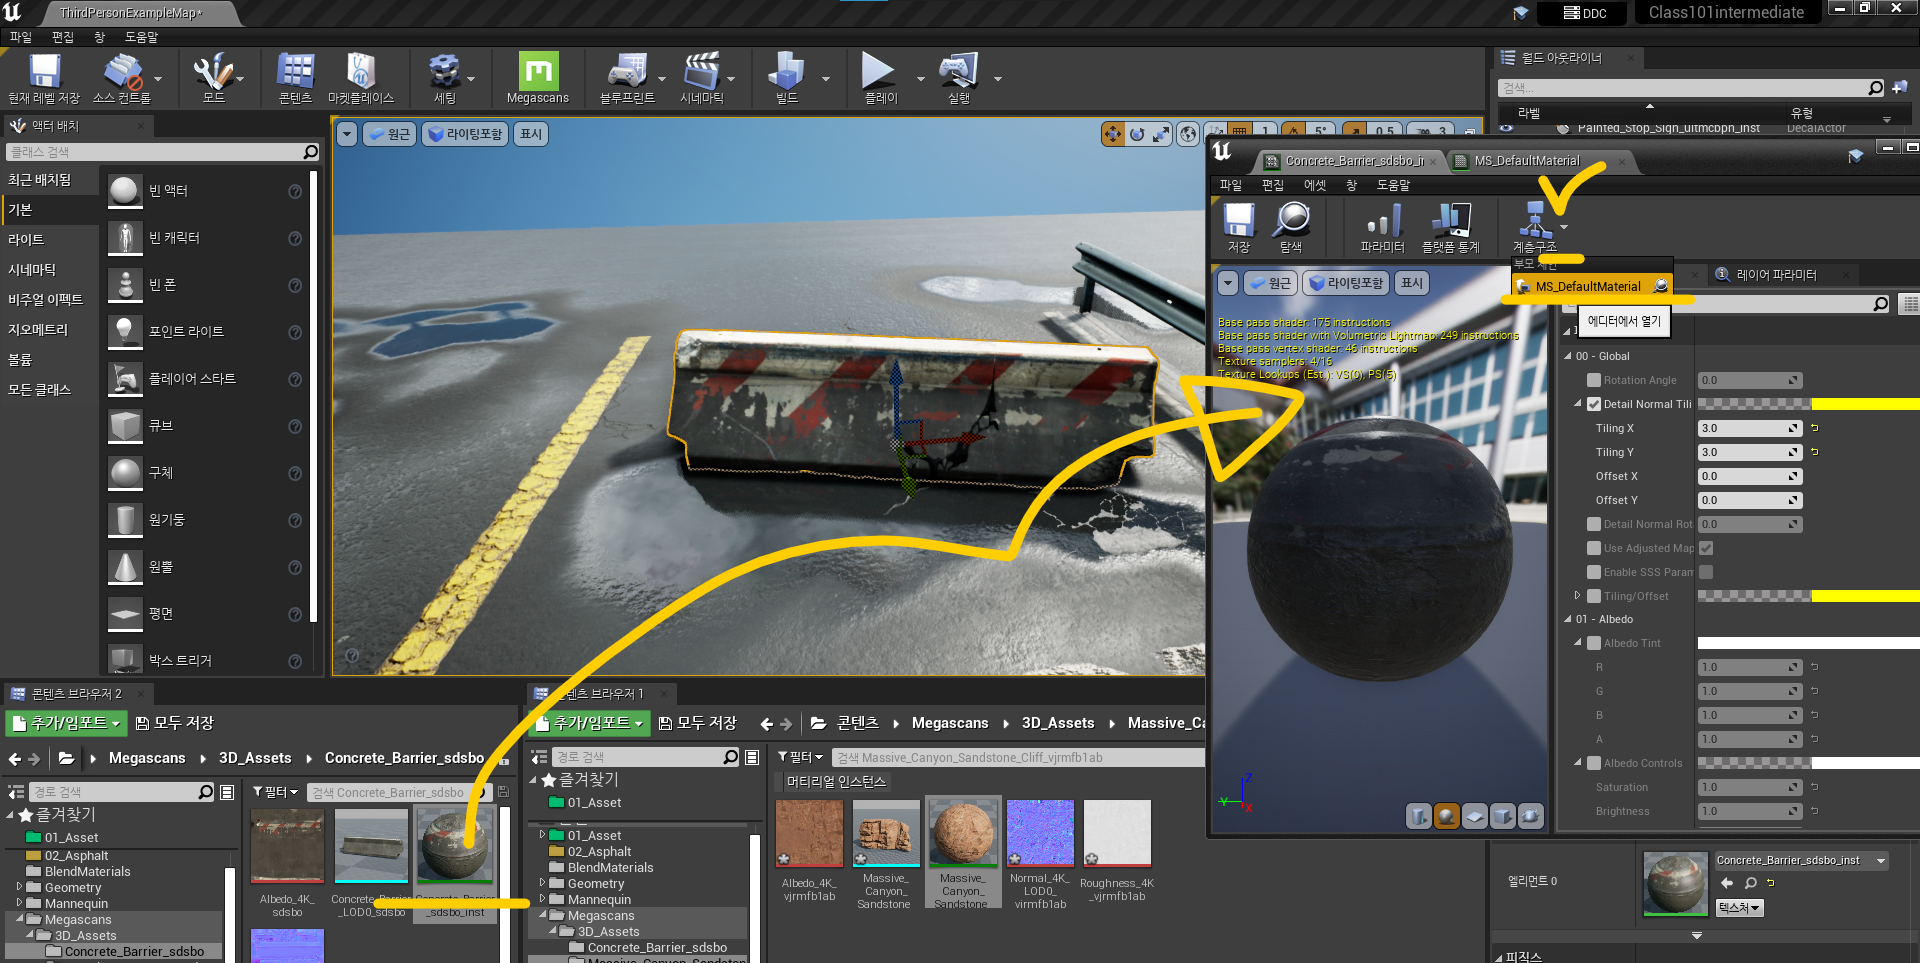This screenshot has width=1920, height=963.
Task: Click the Tiling X value slider
Action: [1750, 428]
